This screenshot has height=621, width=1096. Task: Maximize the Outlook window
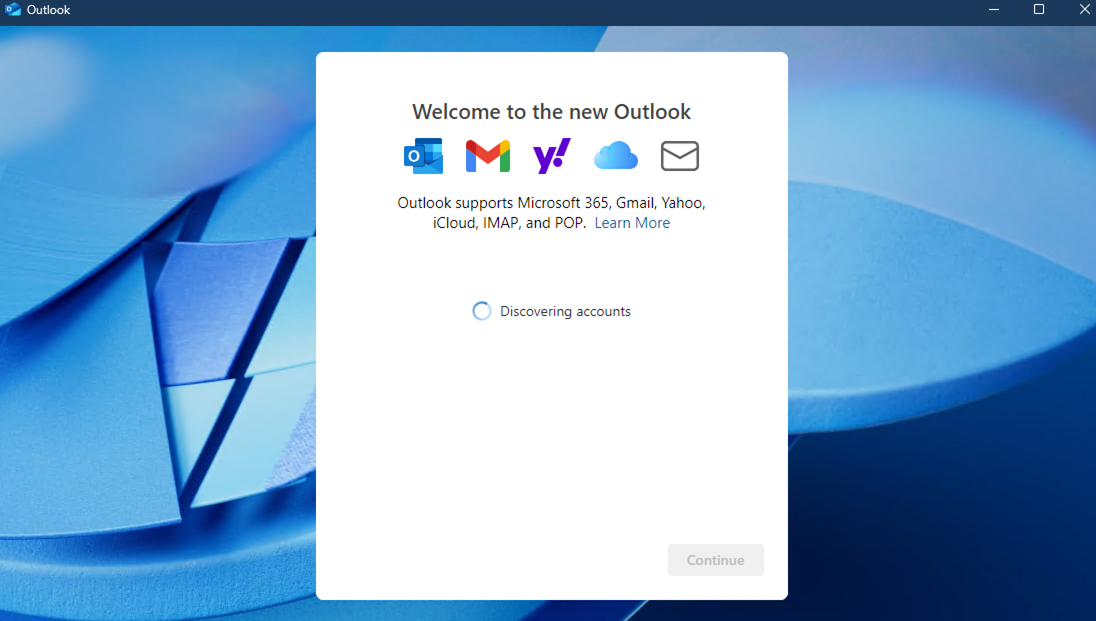tap(1039, 10)
